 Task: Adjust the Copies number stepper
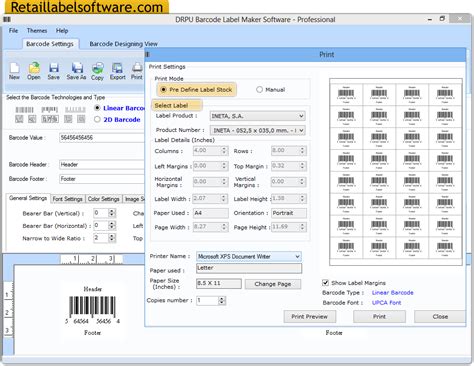point(222,301)
